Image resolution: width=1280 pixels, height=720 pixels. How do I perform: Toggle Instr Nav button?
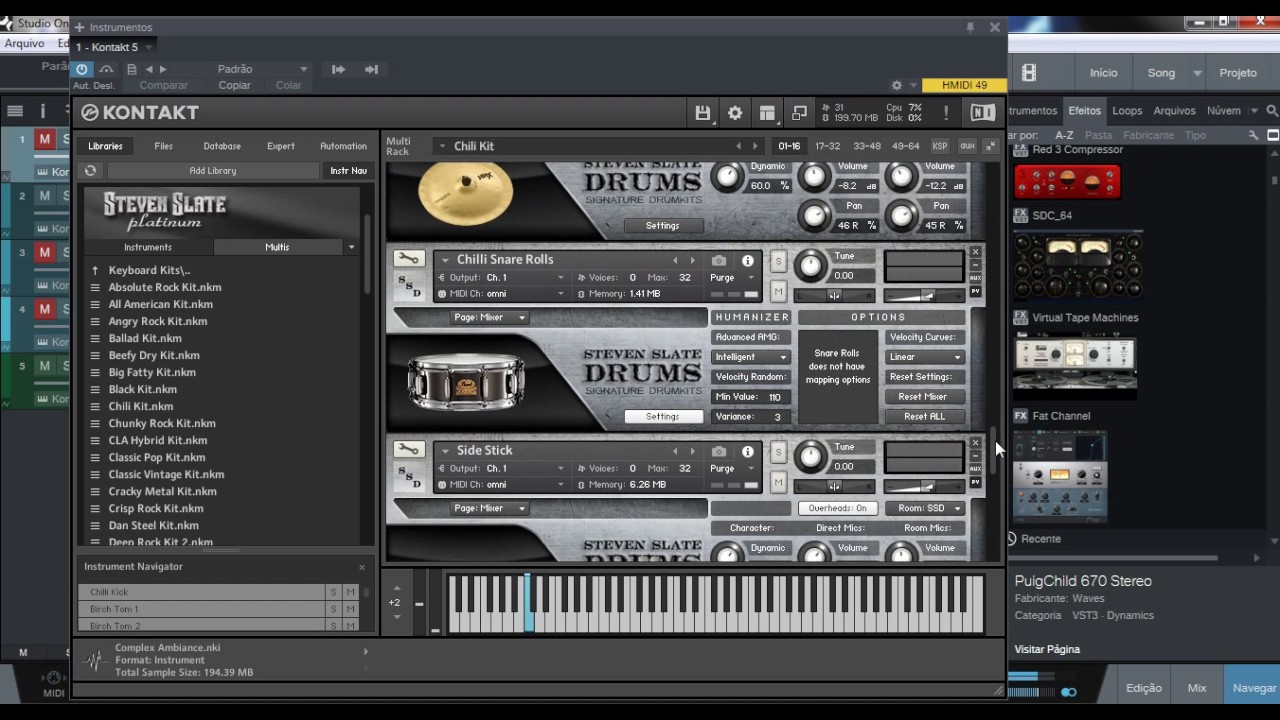(349, 171)
